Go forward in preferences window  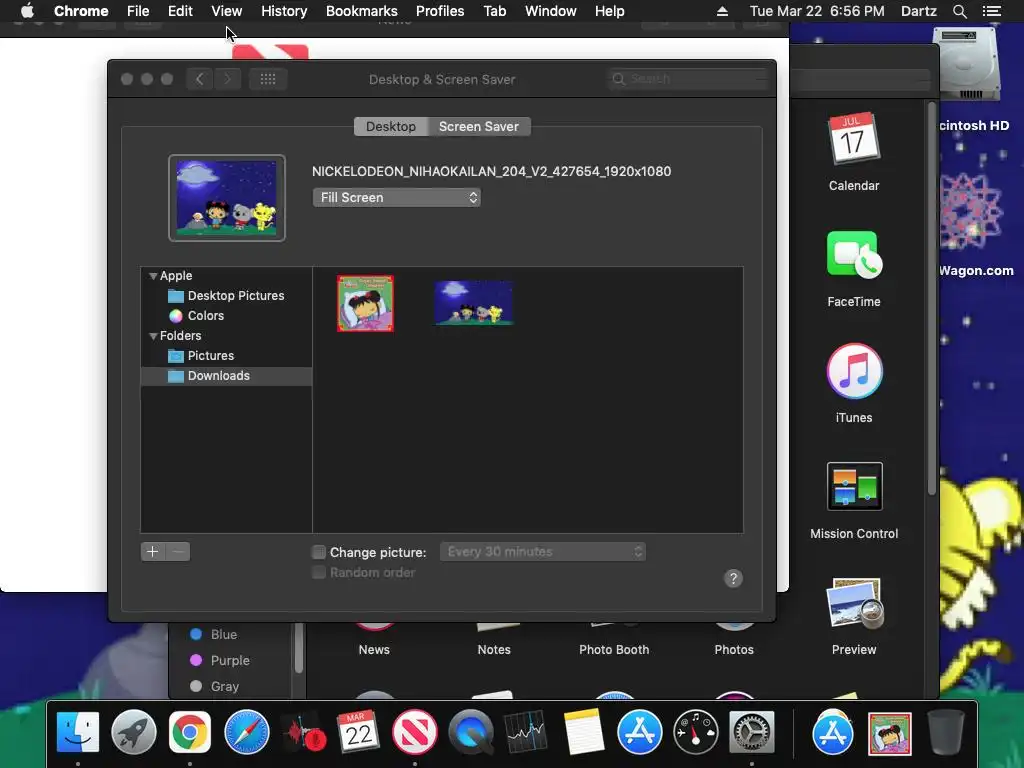227,79
